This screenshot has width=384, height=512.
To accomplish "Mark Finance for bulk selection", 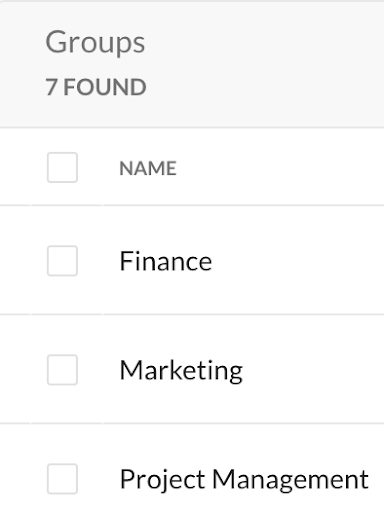I will (62, 261).
